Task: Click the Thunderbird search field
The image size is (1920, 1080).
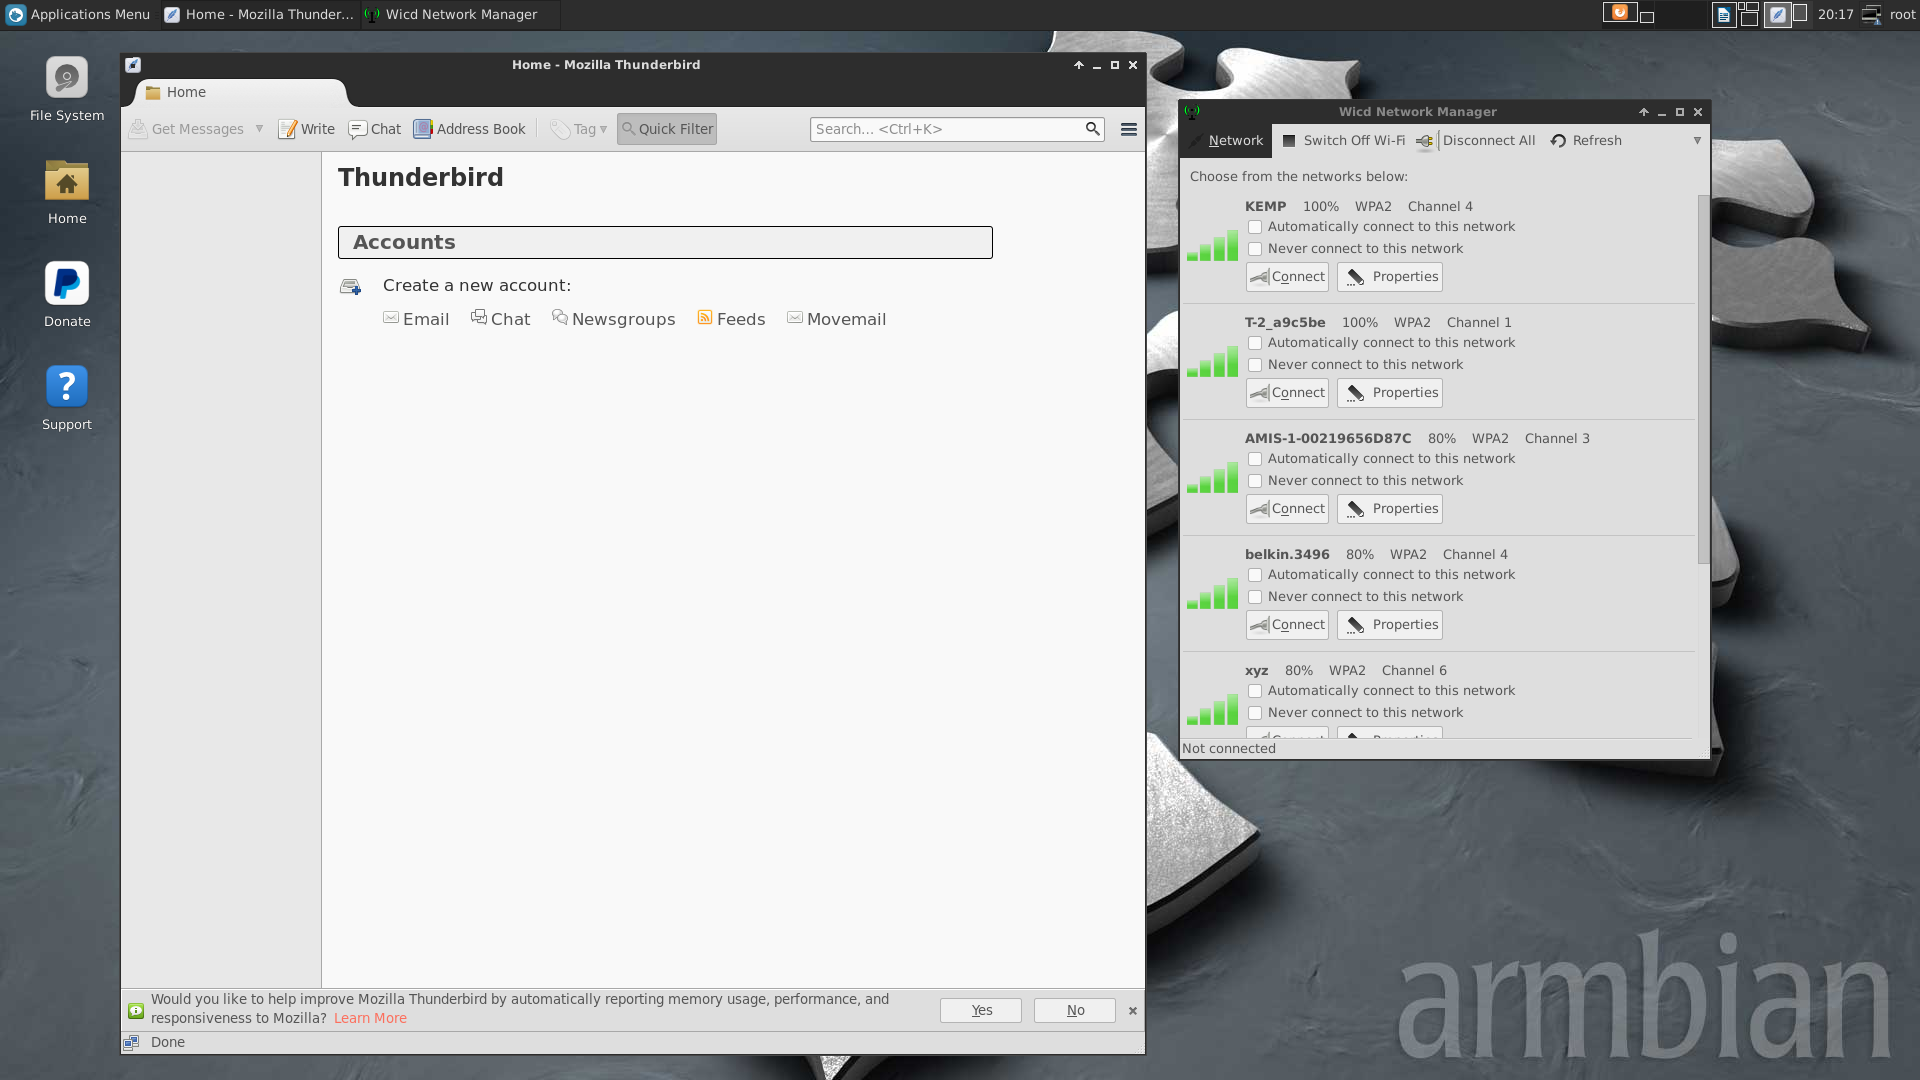Action: click(x=945, y=129)
